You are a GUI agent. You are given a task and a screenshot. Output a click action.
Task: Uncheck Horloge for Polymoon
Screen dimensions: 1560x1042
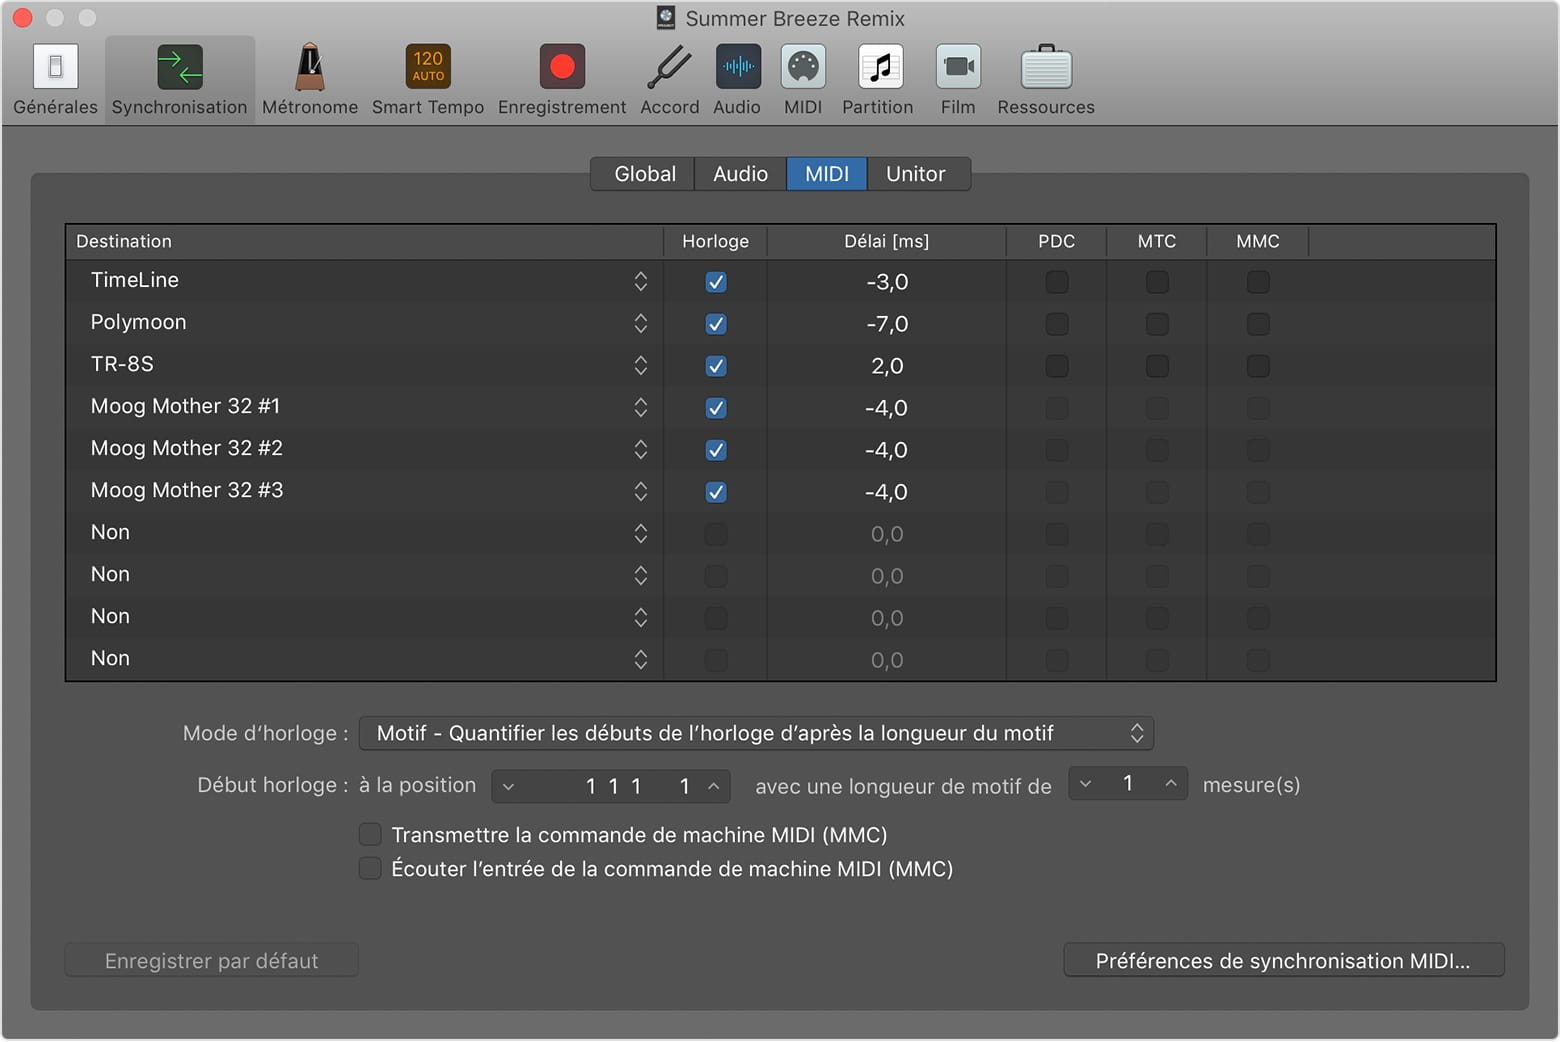tap(716, 324)
